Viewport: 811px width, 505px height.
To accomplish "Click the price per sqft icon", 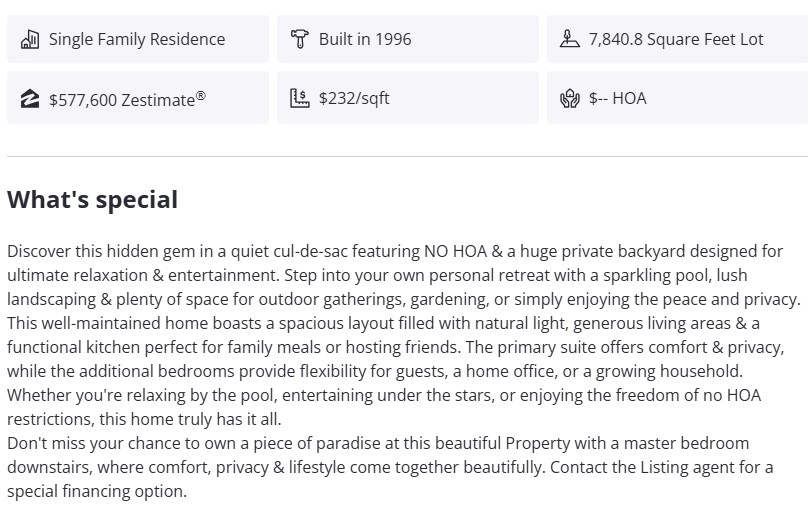I will 299,98.
